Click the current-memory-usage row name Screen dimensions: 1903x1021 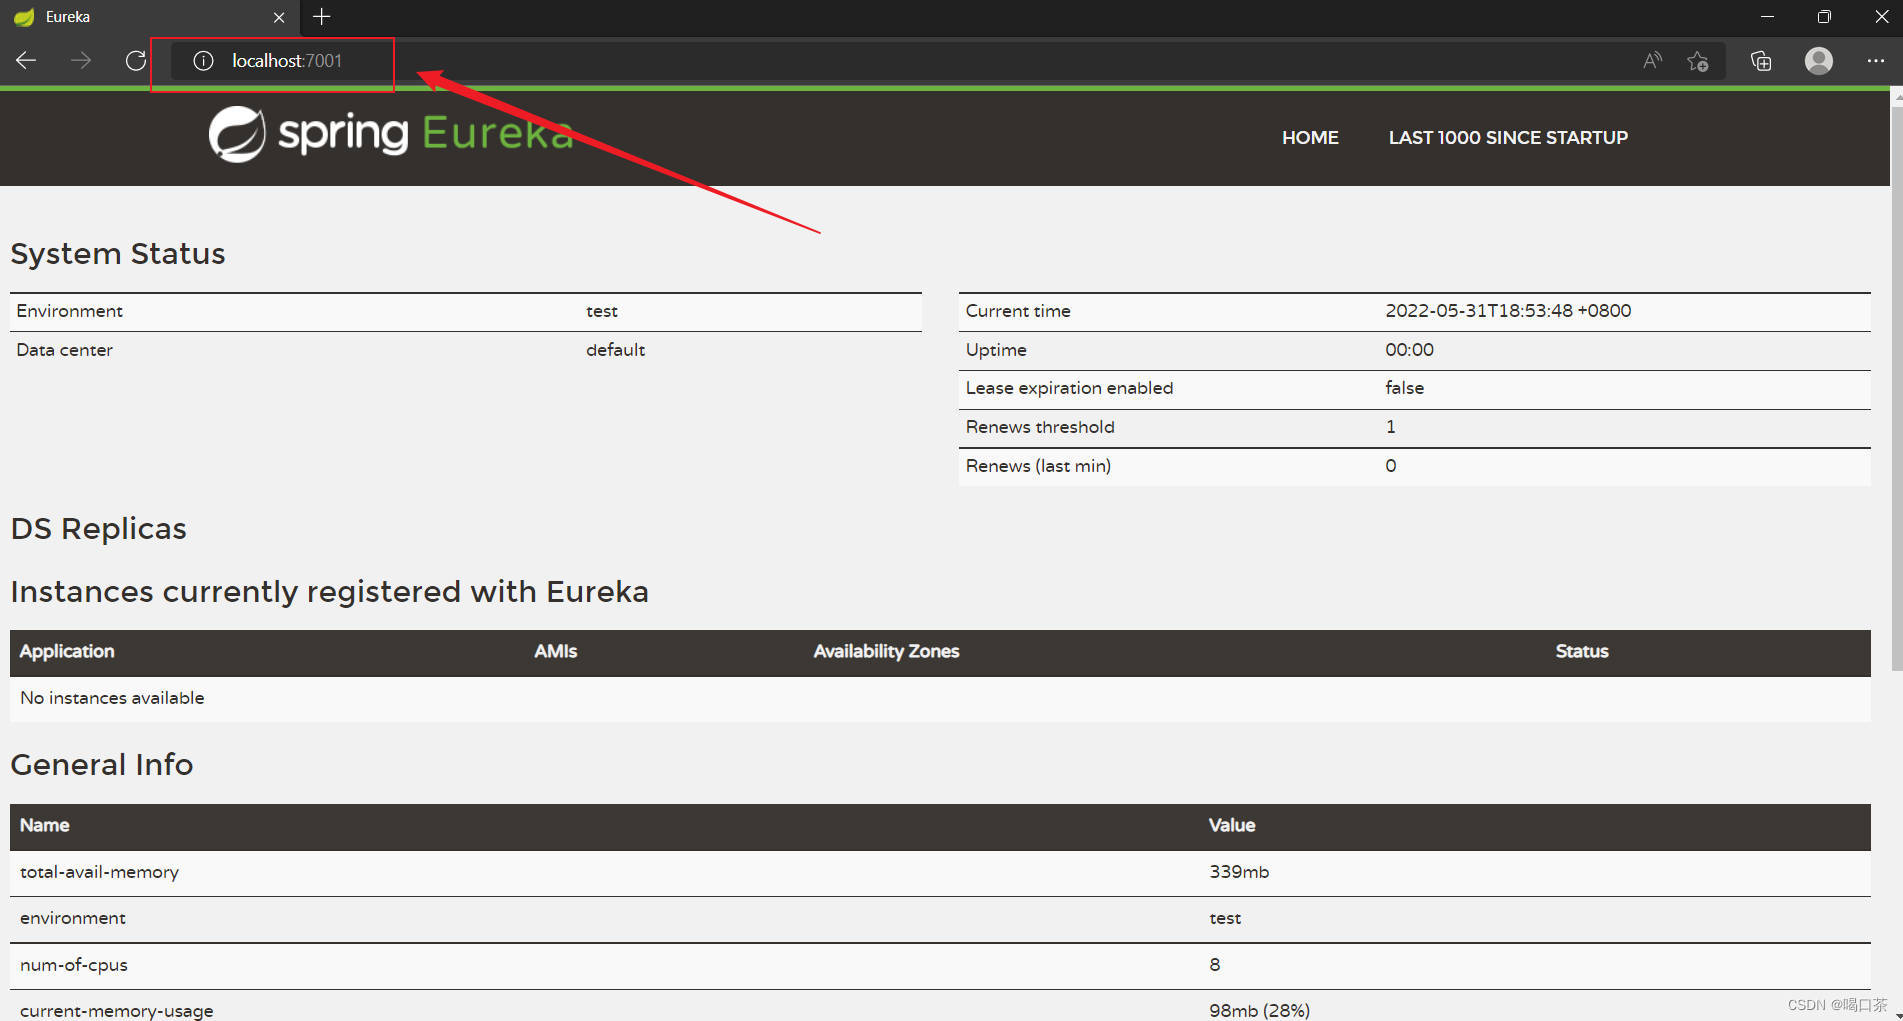117,1011
